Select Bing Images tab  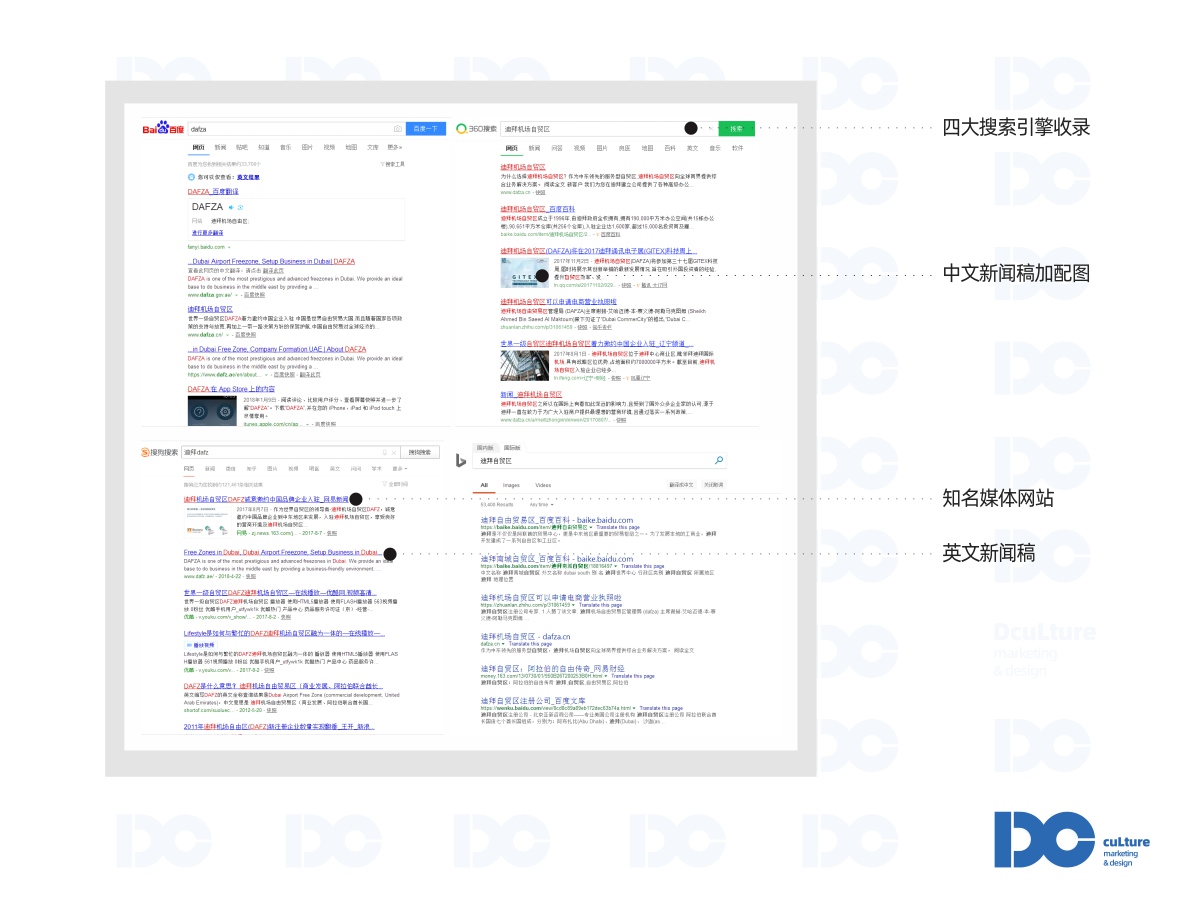[511, 485]
